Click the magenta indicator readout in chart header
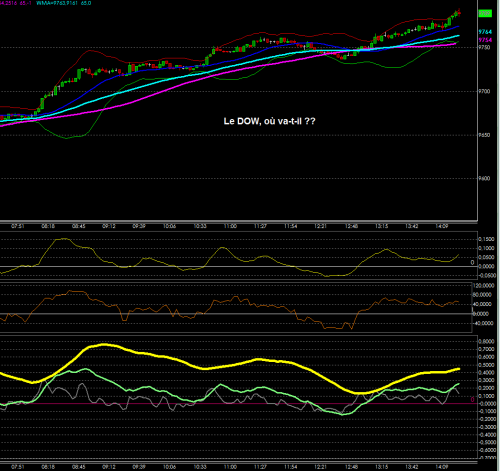Viewport: 500px width, 471px height. (15, 3)
